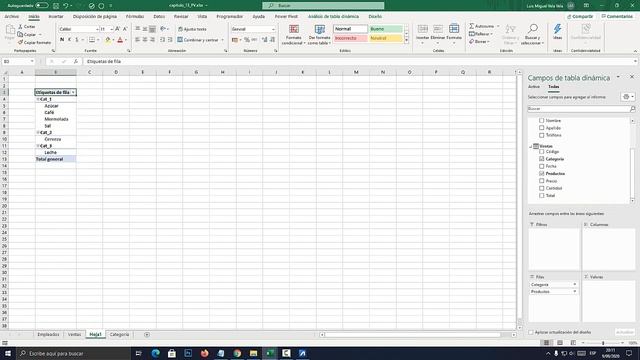Open the General number format dropdown
The width and height of the screenshot is (640, 360).
point(273,29)
